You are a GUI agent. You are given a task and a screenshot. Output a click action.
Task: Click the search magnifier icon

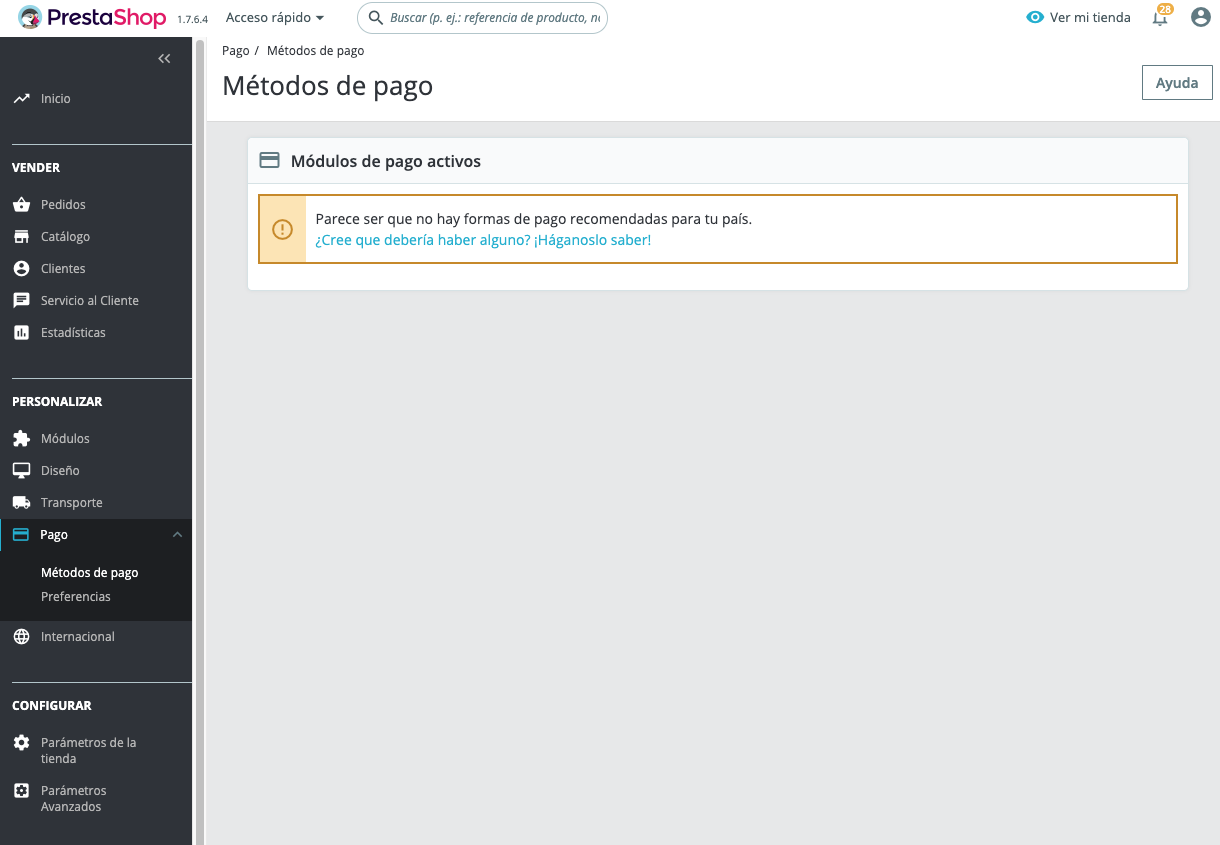click(376, 17)
